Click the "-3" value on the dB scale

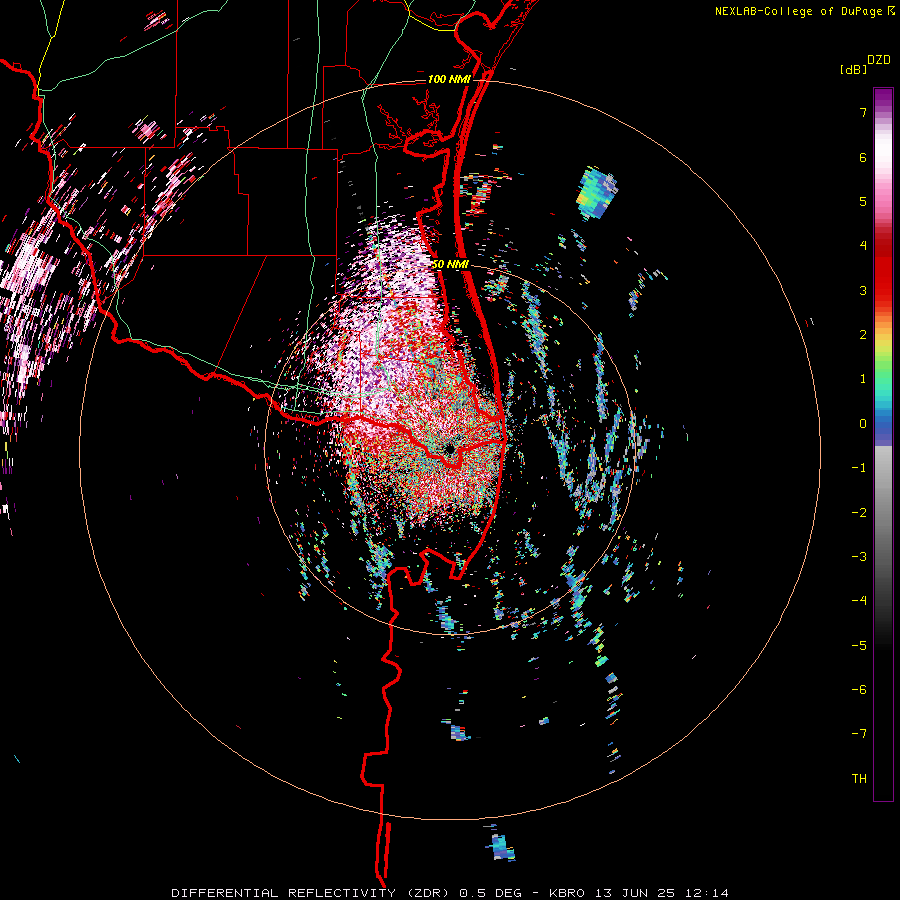[859, 557]
